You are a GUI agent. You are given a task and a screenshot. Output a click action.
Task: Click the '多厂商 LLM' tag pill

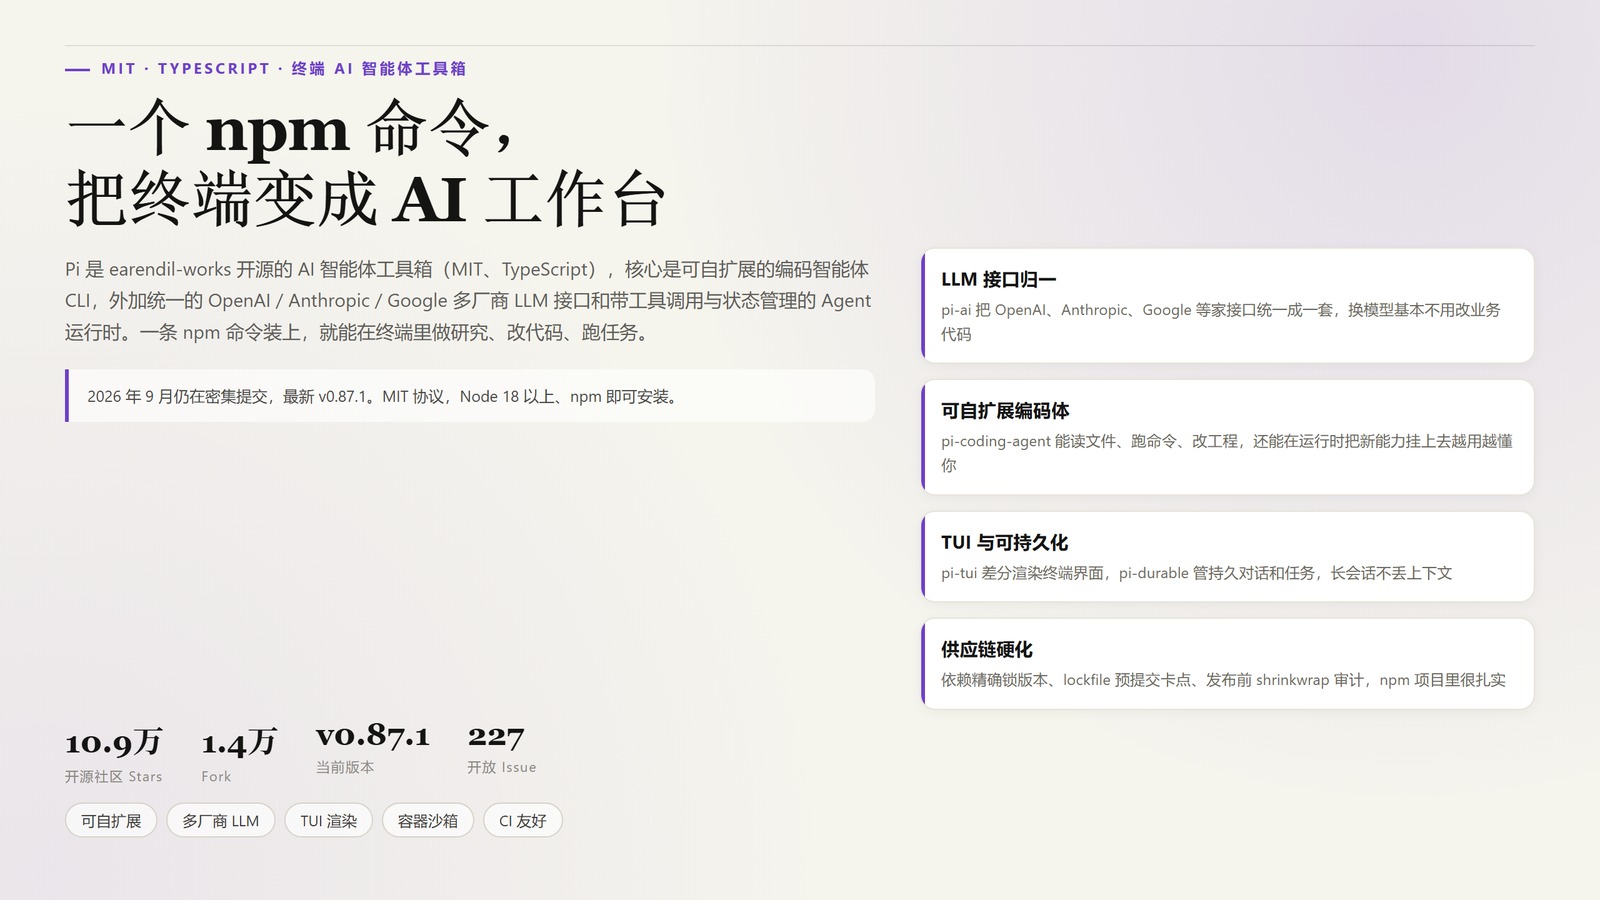coord(220,820)
